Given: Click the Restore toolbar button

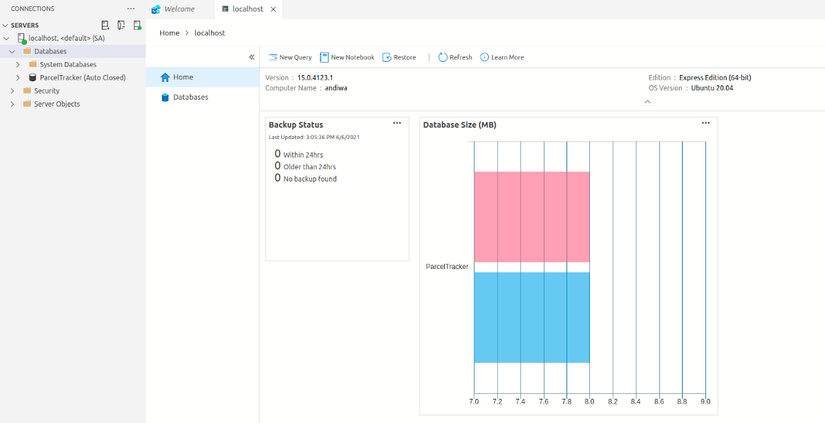Looking at the screenshot, I should [x=399, y=57].
